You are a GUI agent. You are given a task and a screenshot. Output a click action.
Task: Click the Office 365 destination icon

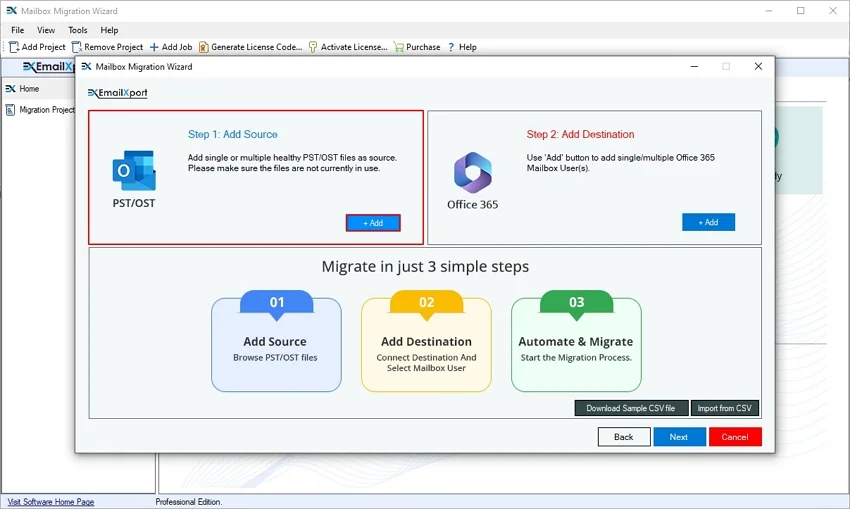pos(472,172)
